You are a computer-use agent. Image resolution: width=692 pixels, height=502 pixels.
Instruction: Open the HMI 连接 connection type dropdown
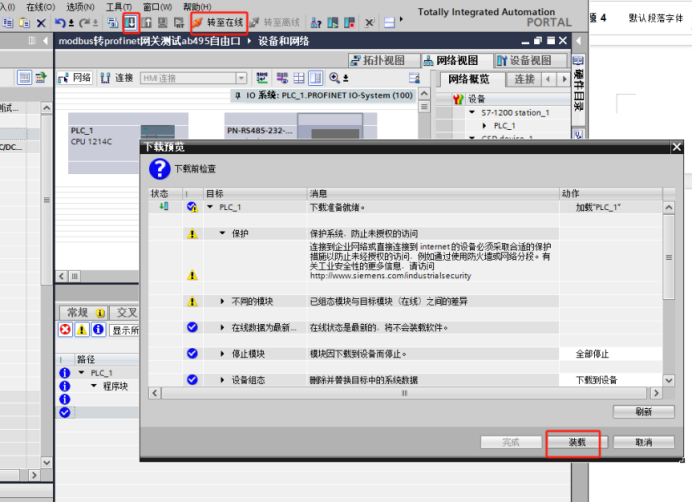pos(241,78)
